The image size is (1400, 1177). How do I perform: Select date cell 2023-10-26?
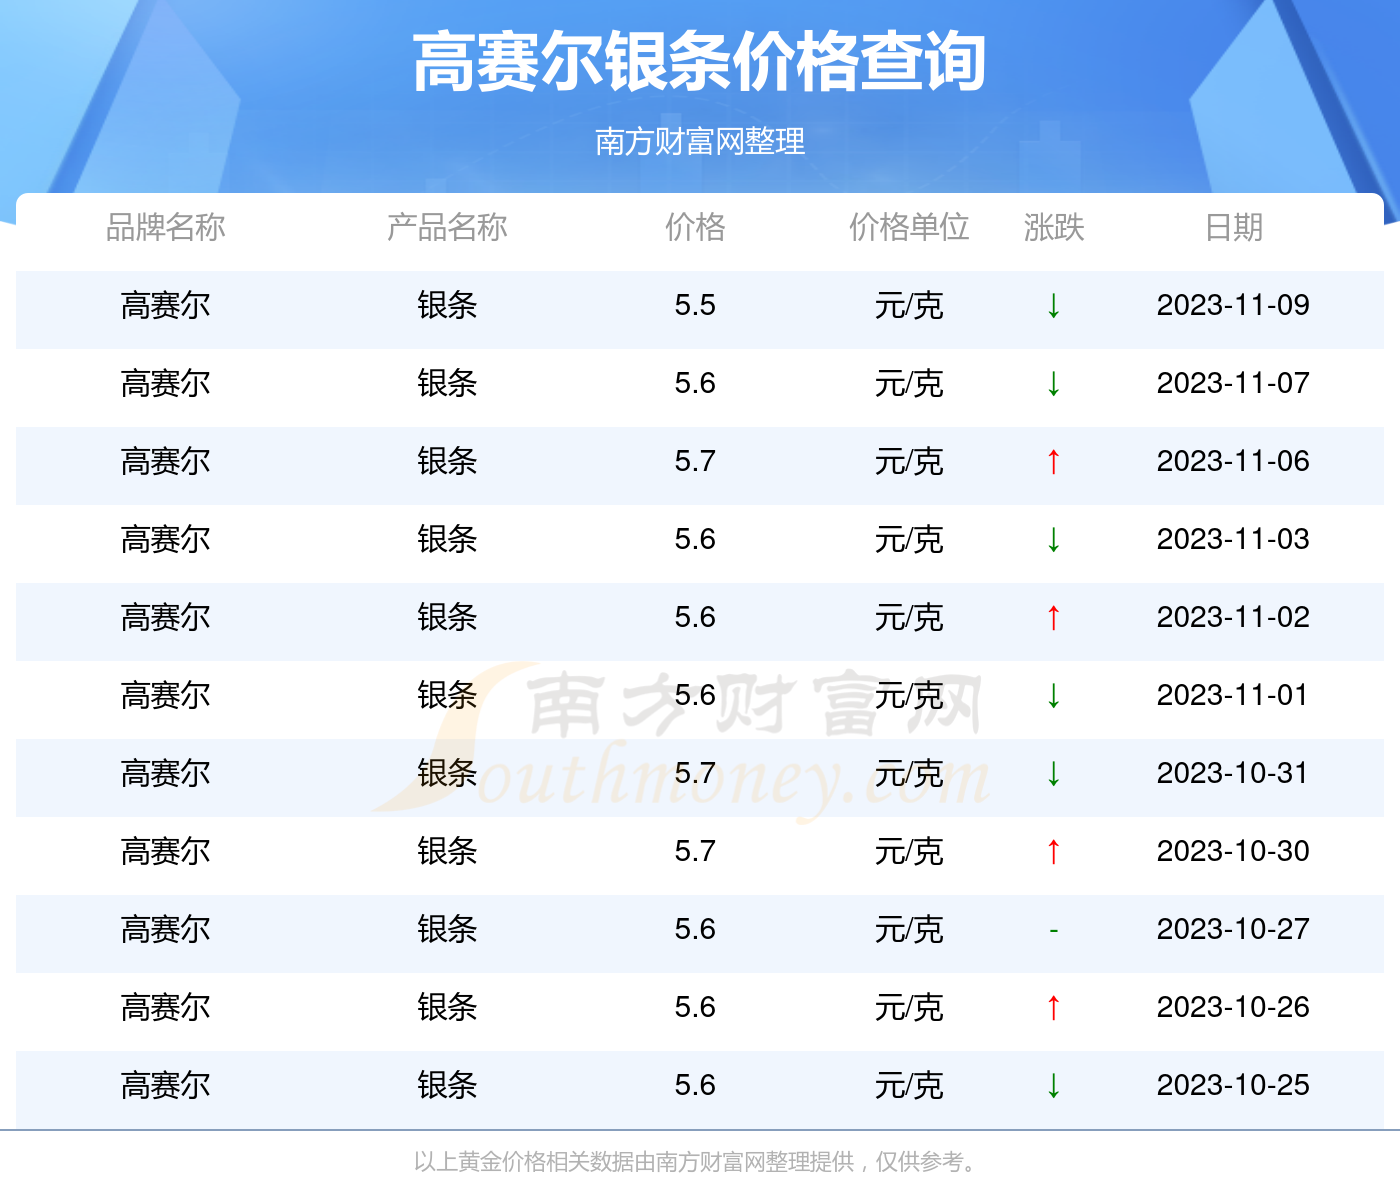pos(1233,1007)
